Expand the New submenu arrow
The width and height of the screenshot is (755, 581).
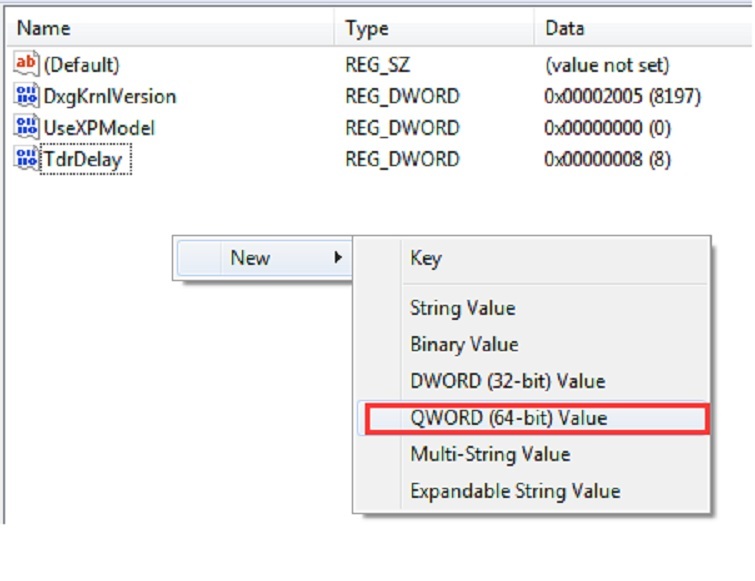tap(339, 258)
